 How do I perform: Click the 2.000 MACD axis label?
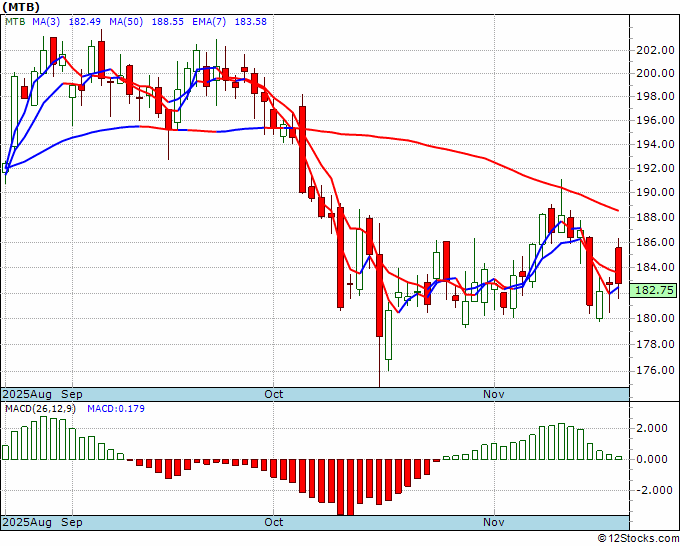[x=652, y=428]
